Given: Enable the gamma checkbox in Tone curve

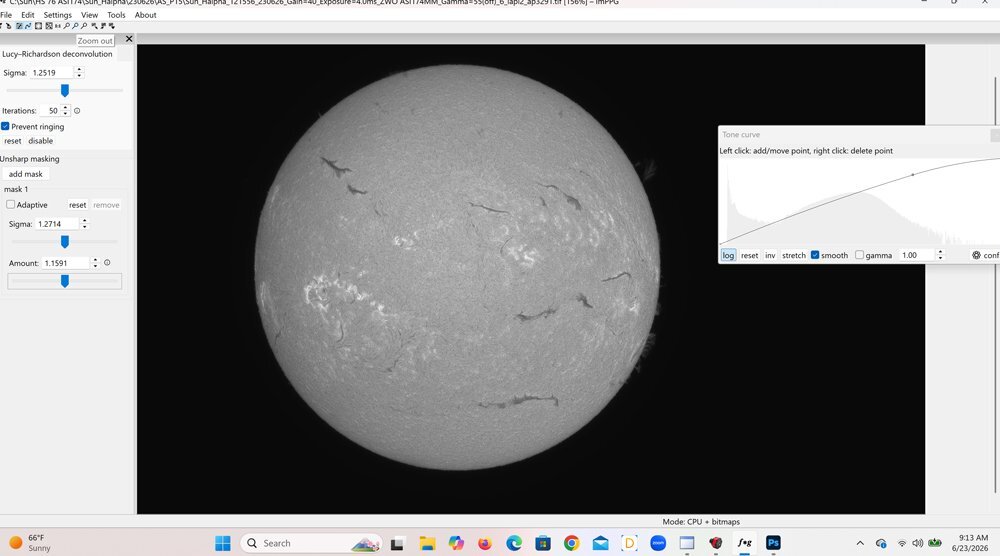Looking at the screenshot, I should (859, 255).
